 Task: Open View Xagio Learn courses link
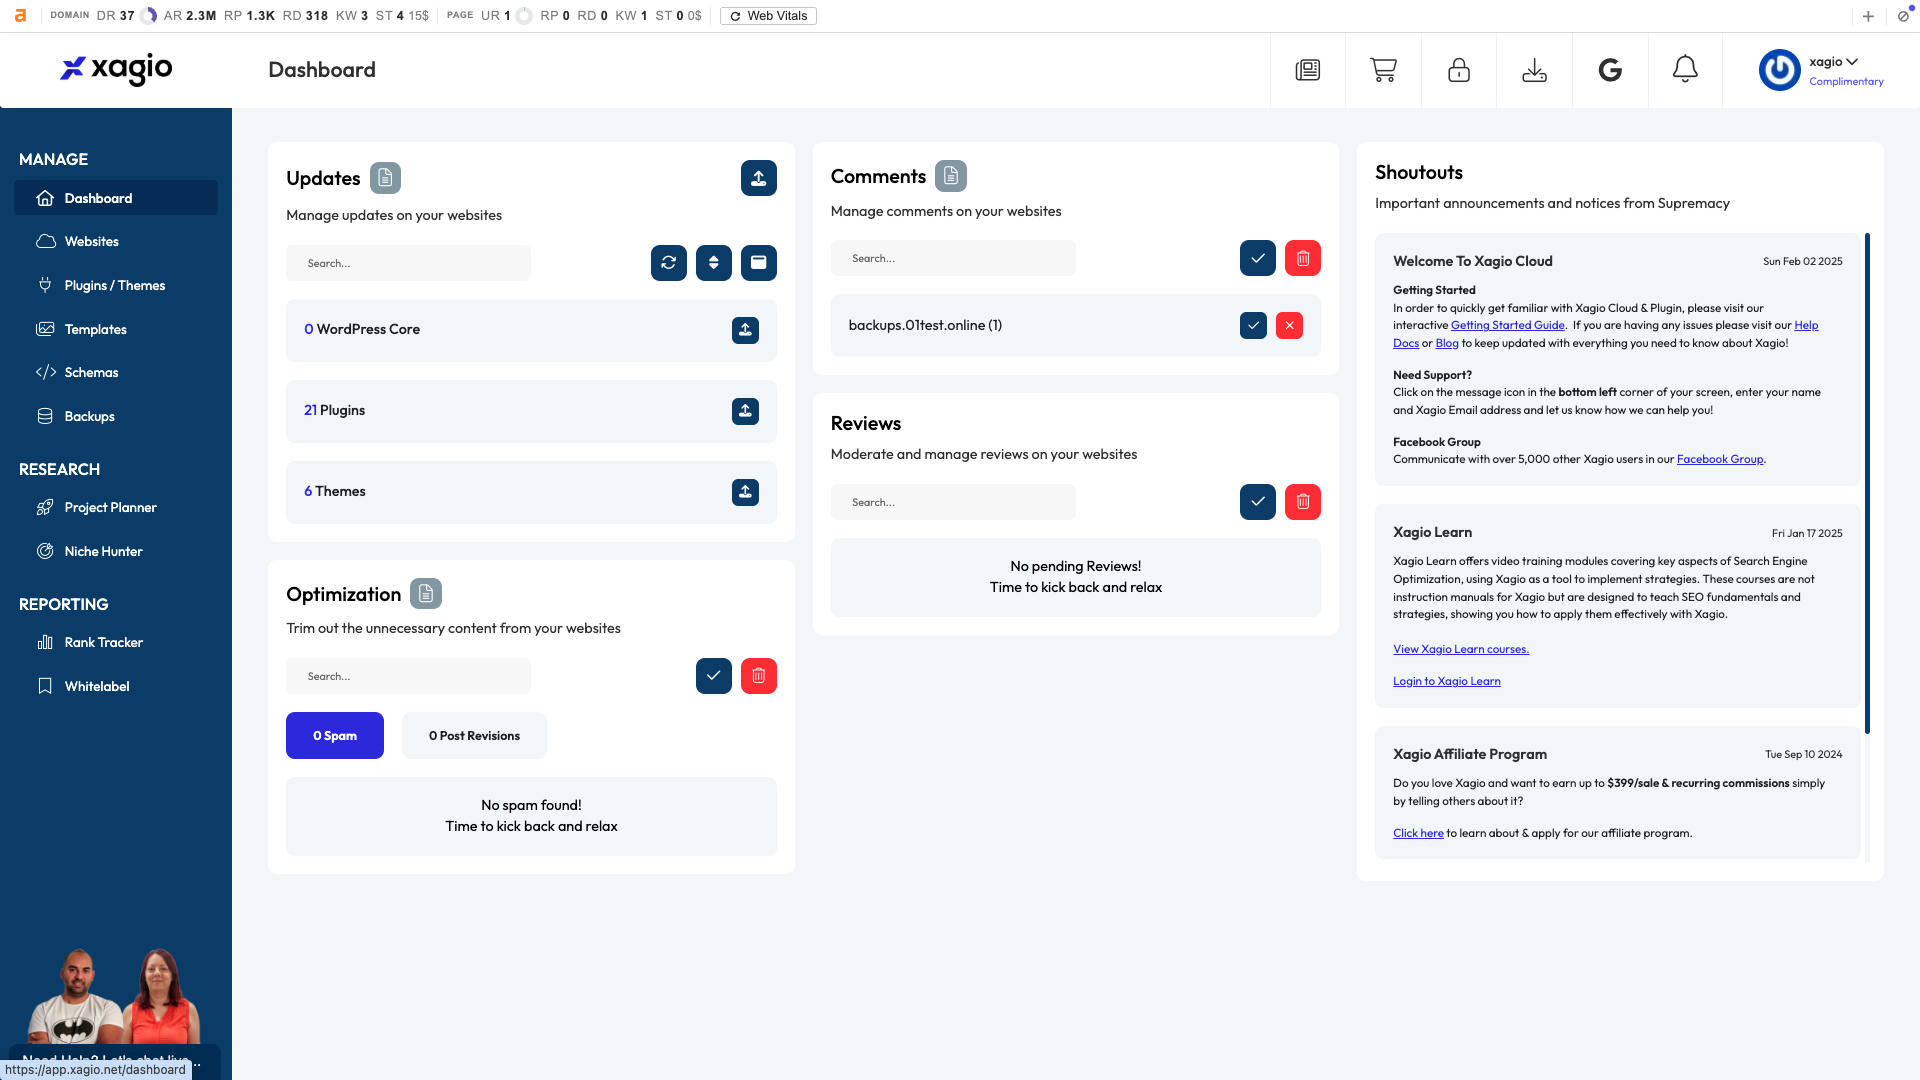tap(1461, 649)
